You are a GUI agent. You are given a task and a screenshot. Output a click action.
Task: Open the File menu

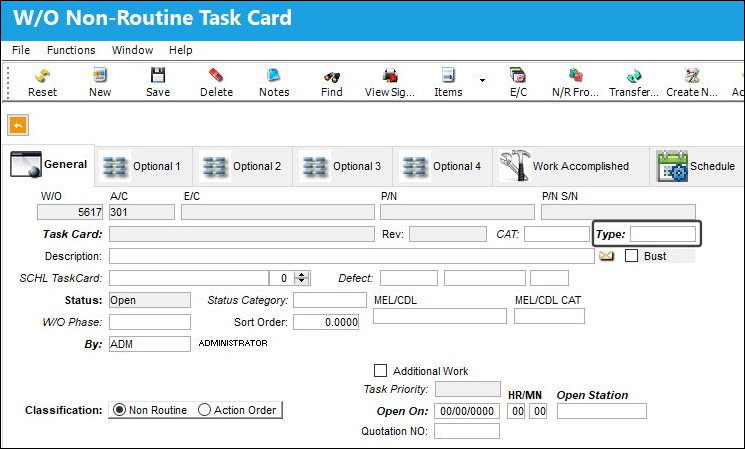click(21, 50)
